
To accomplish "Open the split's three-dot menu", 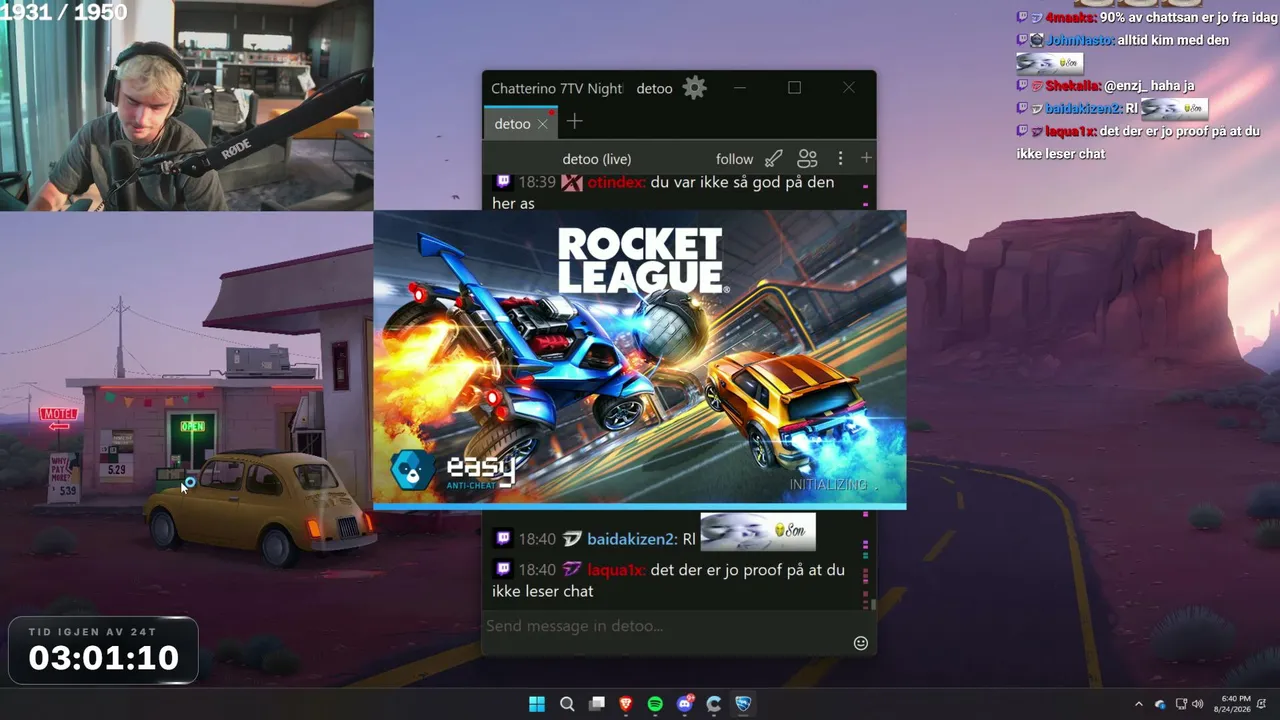I will click(840, 159).
